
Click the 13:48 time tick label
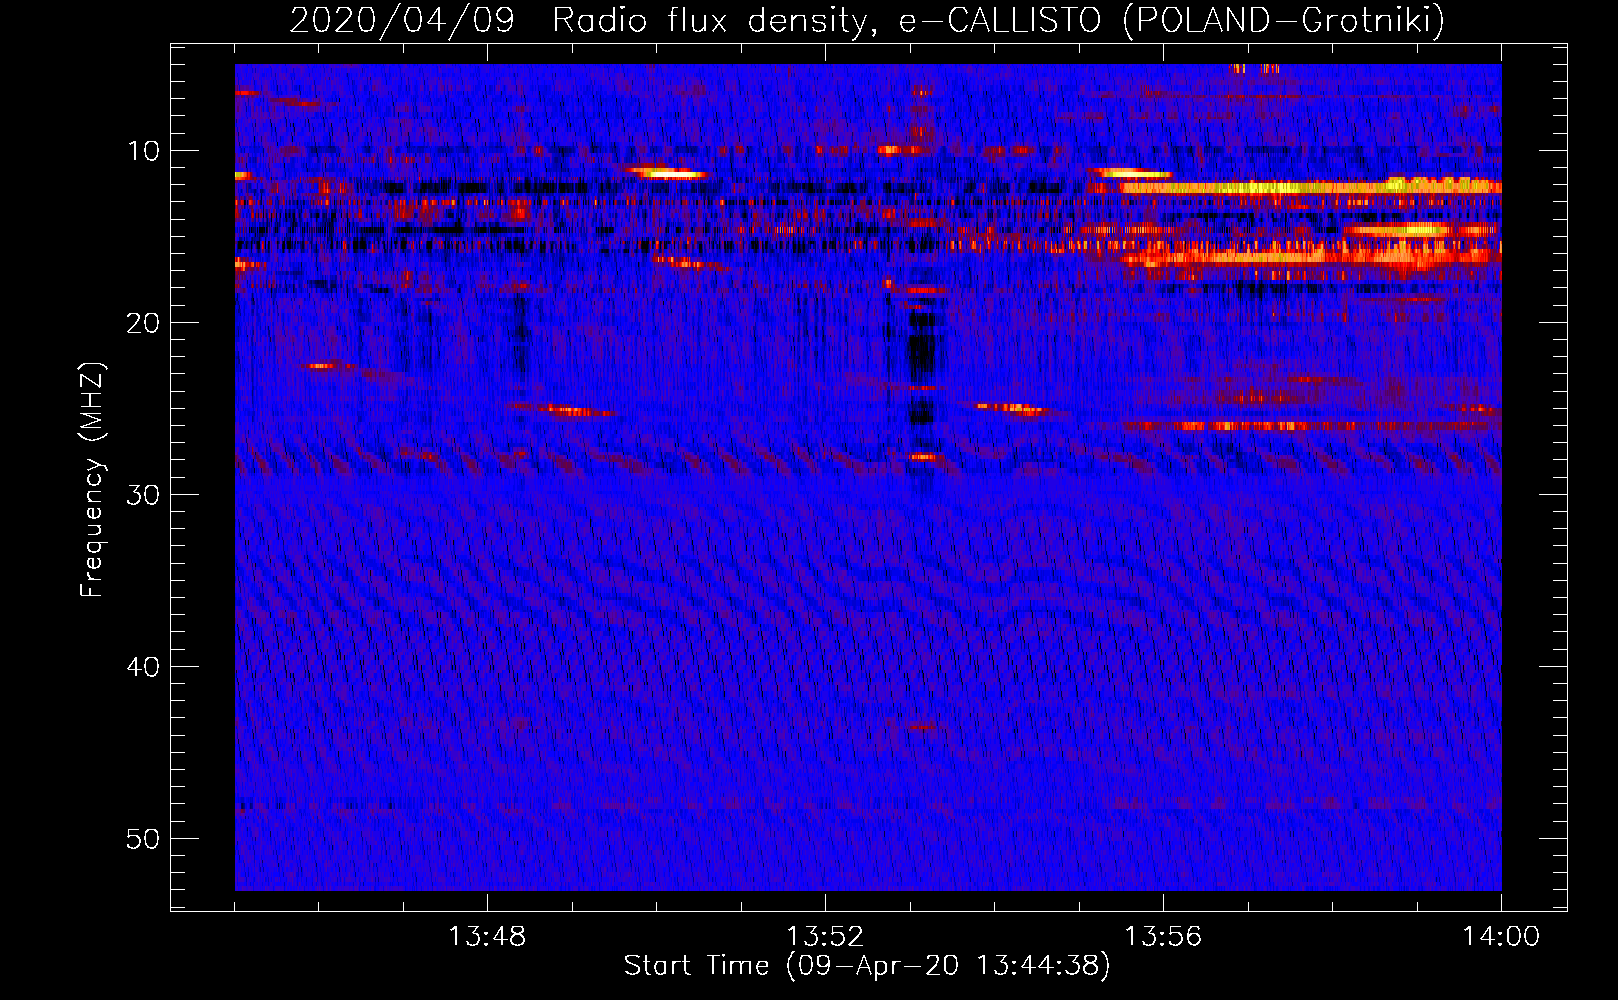(x=487, y=937)
